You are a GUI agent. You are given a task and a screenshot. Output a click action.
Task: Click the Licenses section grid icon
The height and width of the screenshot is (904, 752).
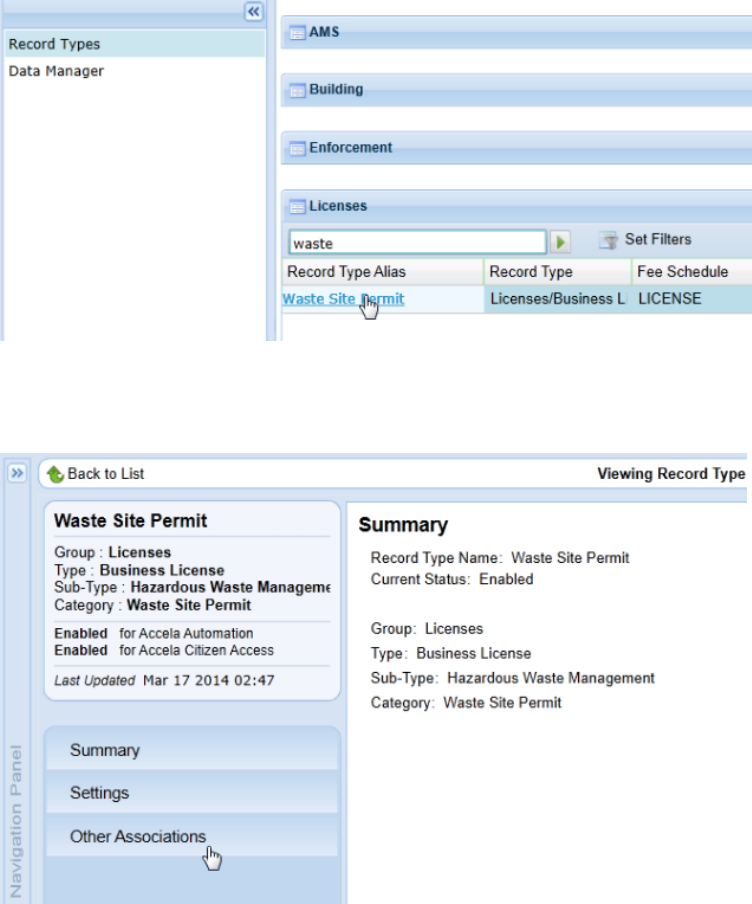point(298,207)
